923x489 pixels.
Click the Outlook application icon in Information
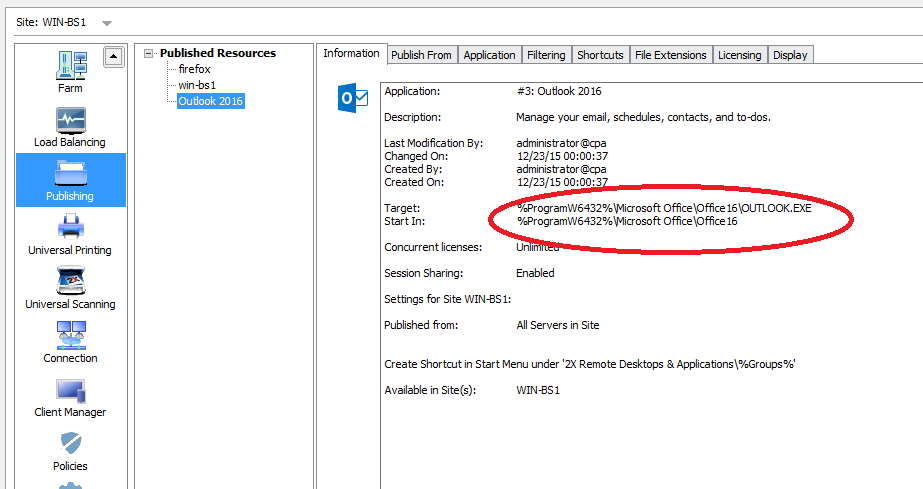click(x=353, y=98)
